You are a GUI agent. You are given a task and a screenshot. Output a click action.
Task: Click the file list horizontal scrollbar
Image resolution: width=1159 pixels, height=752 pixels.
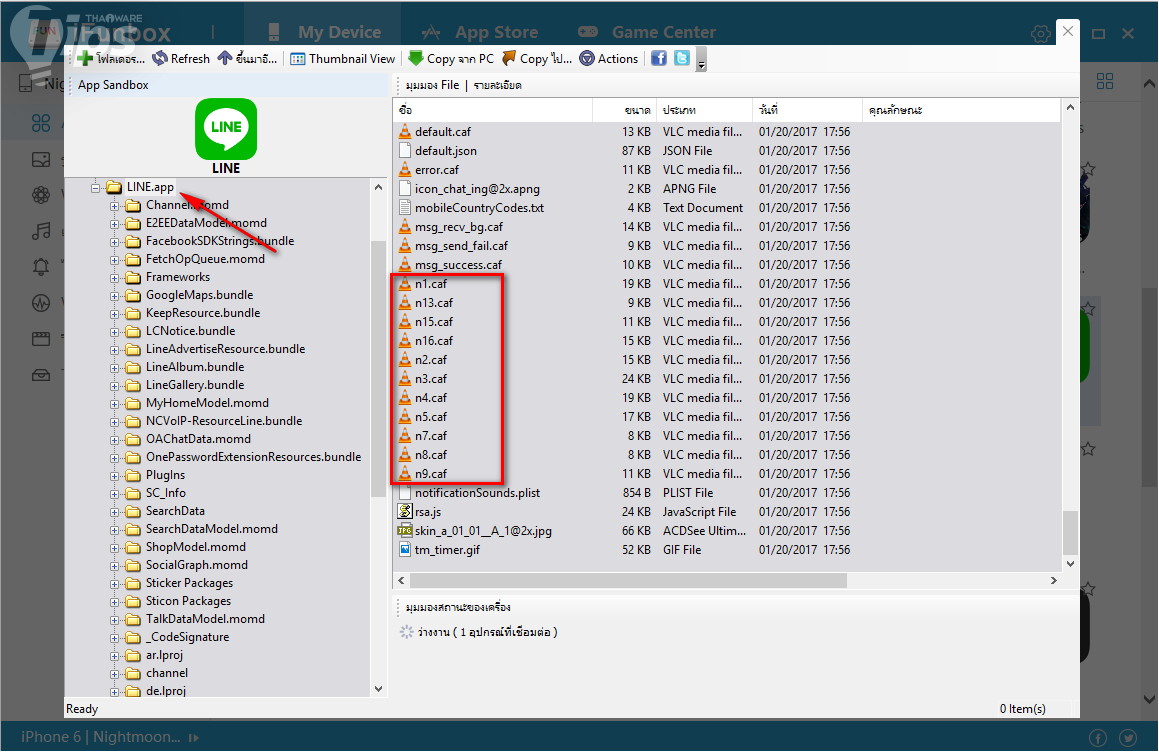pyautogui.click(x=628, y=580)
